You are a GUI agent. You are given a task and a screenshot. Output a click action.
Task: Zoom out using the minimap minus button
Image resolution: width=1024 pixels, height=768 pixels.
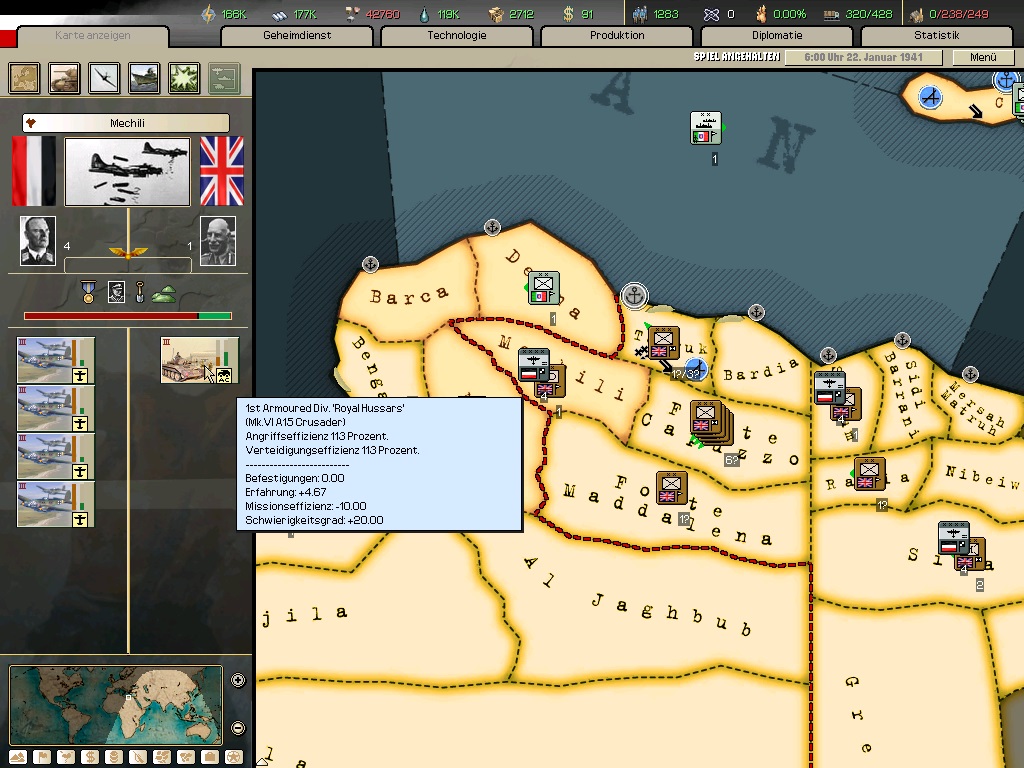tap(238, 727)
